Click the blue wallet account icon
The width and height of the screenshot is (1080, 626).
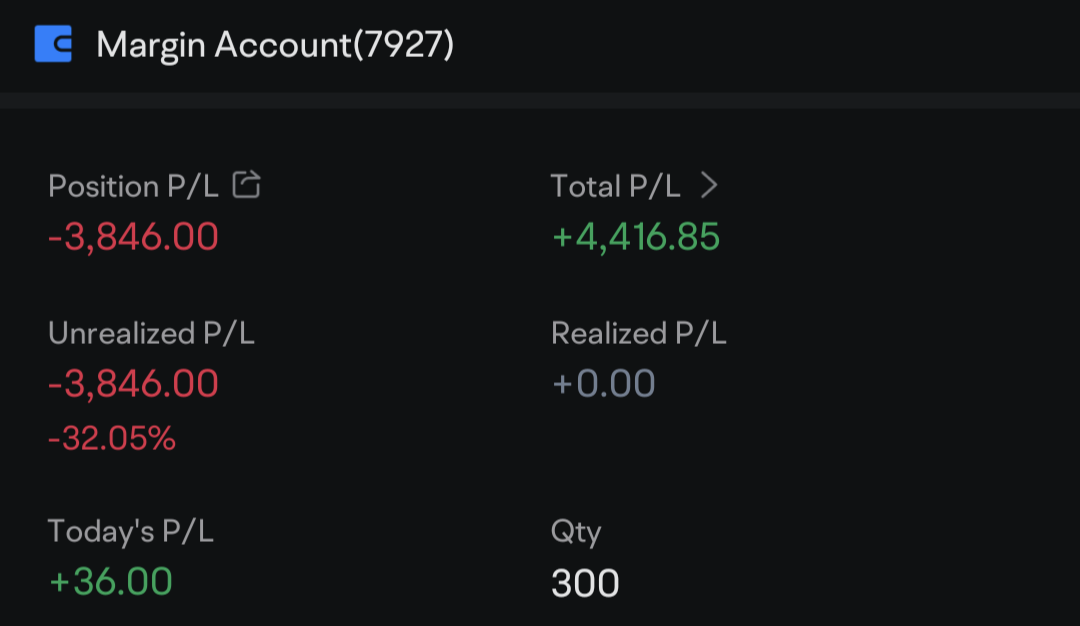[53, 44]
